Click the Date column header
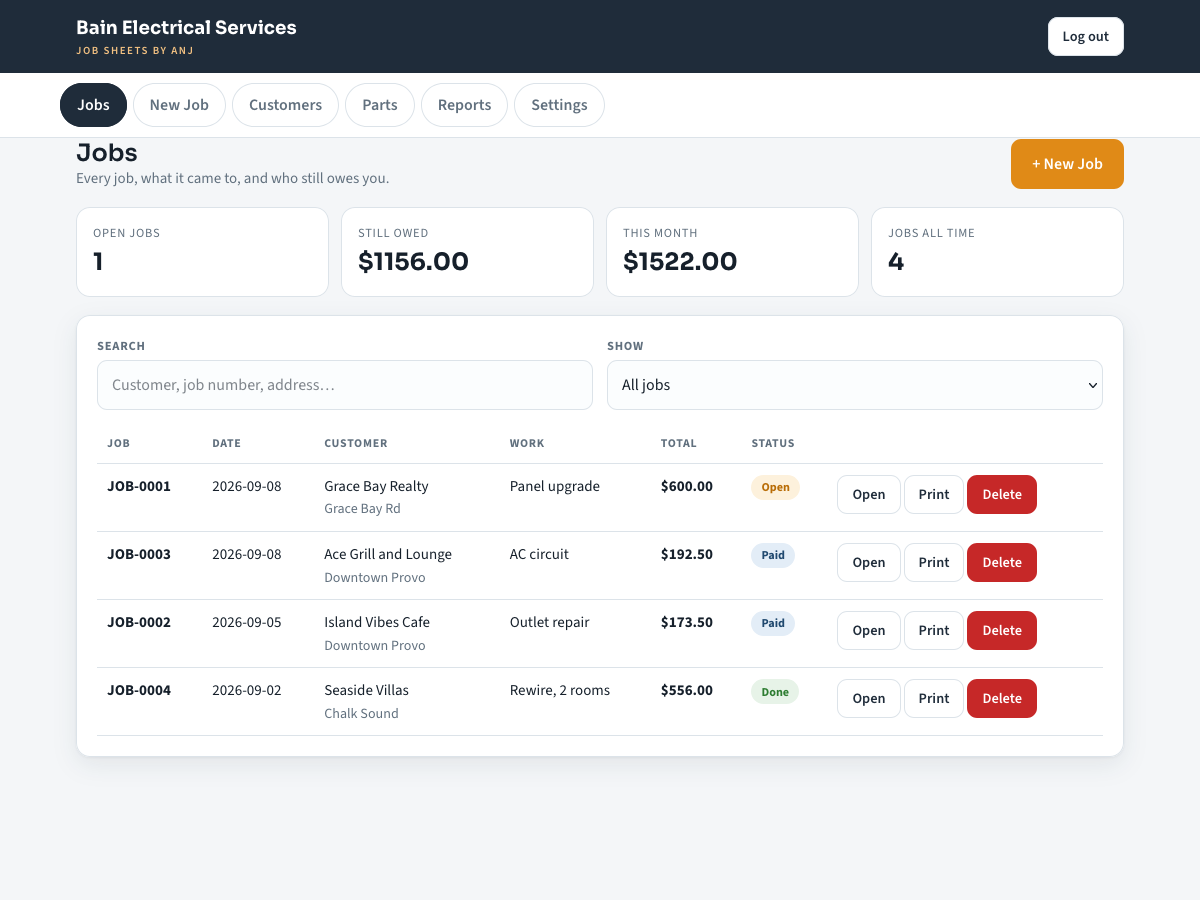 (x=226, y=443)
